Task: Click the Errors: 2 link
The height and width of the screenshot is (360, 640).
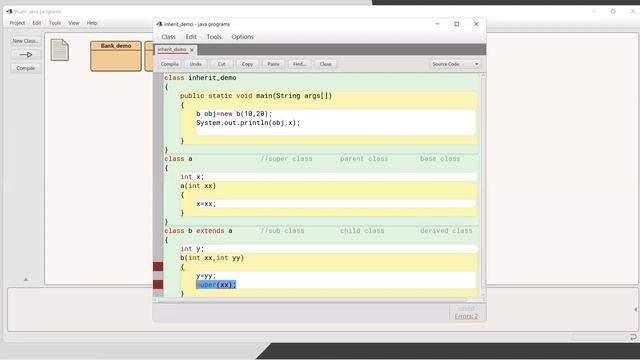Action: coord(466,316)
